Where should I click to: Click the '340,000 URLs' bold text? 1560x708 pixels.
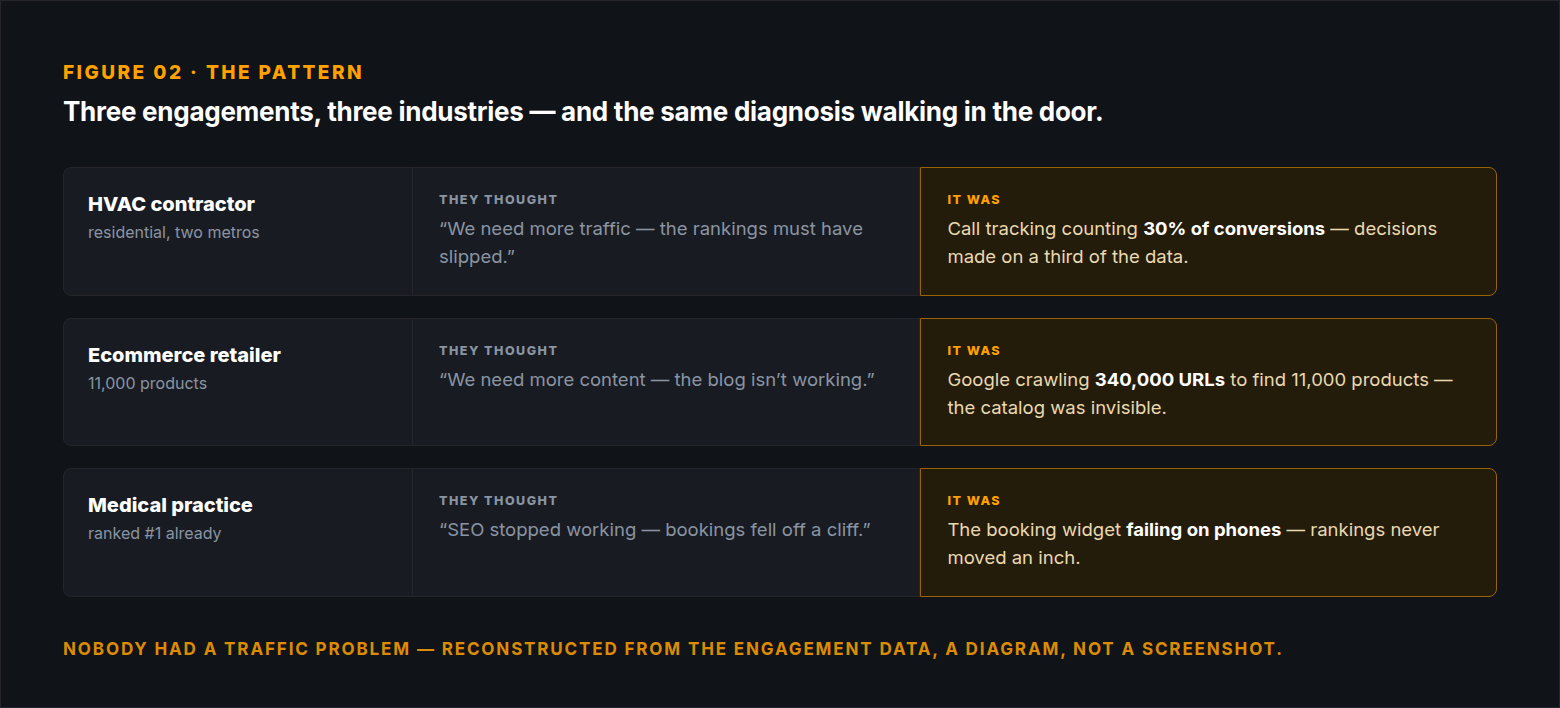point(1160,380)
